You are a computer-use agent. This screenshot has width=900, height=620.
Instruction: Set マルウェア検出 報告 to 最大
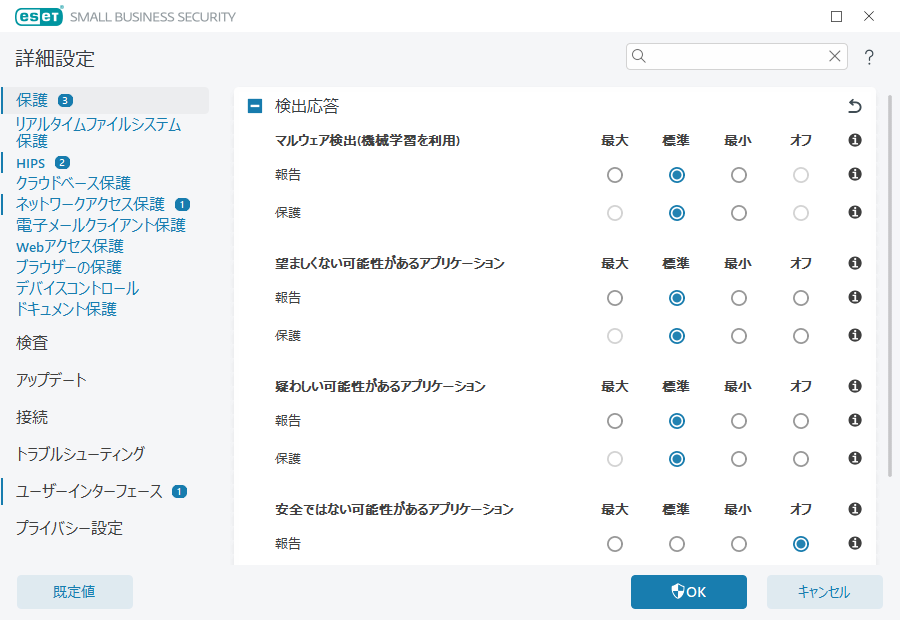point(615,175)
